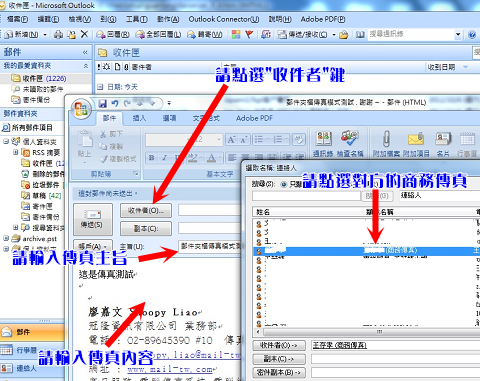480x381 pixels.
Task: Click the Check Names icon
Action: point(349,138)
